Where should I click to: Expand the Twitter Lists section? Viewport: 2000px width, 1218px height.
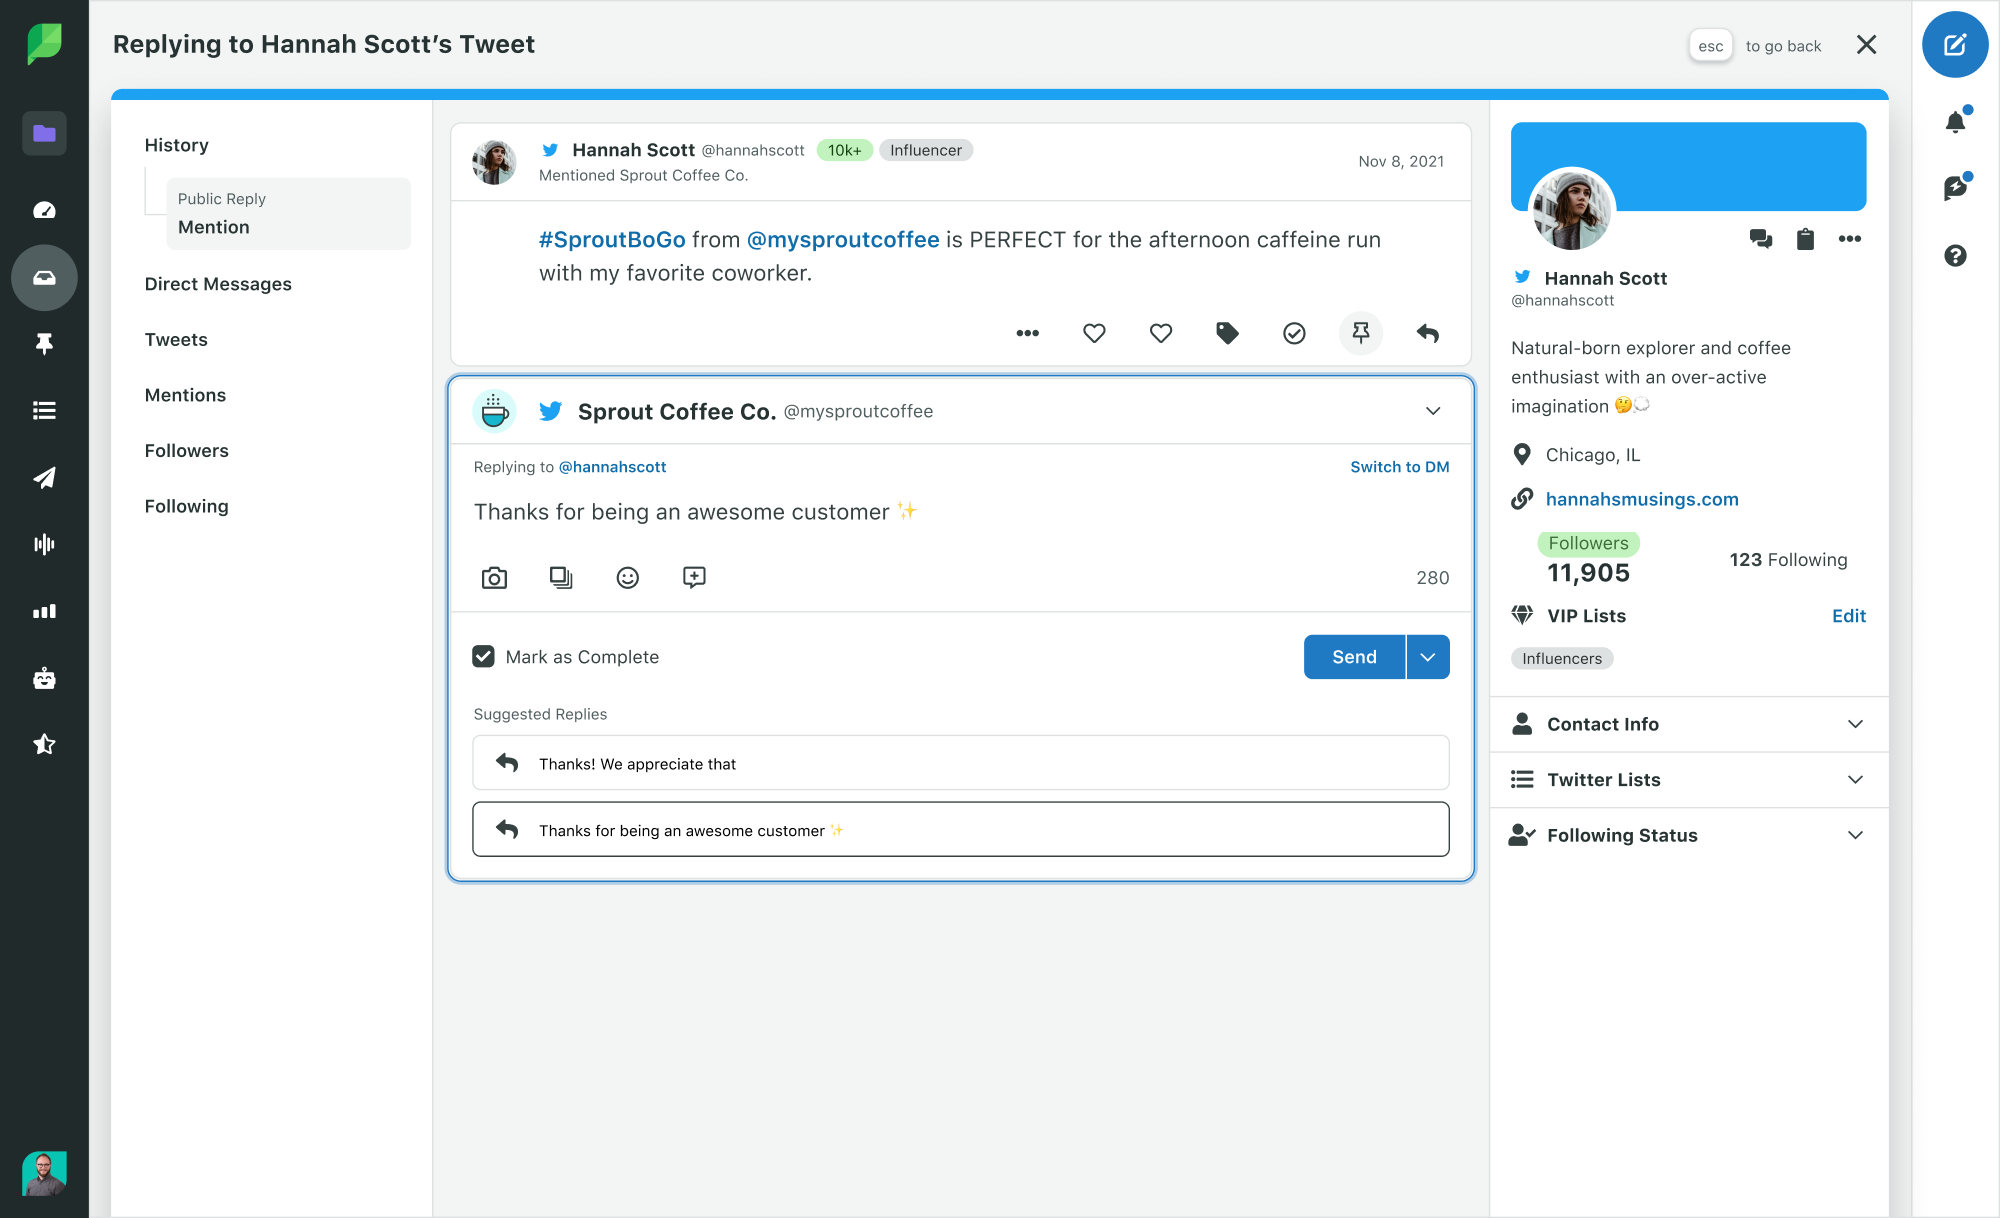click(x=1689, y=780)
